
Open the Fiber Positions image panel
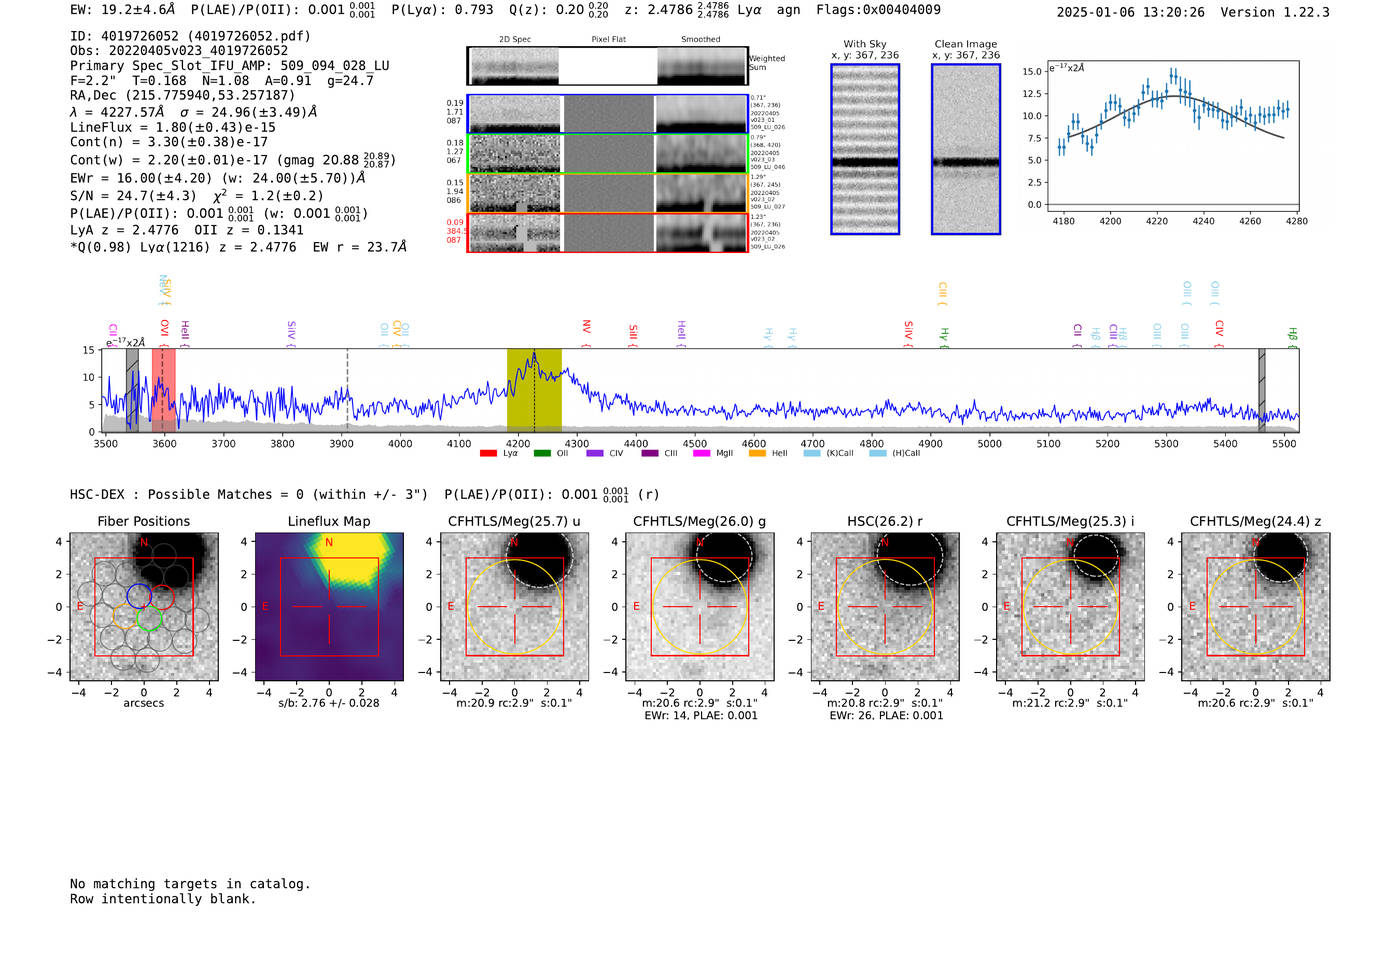(x=144, y=607)
